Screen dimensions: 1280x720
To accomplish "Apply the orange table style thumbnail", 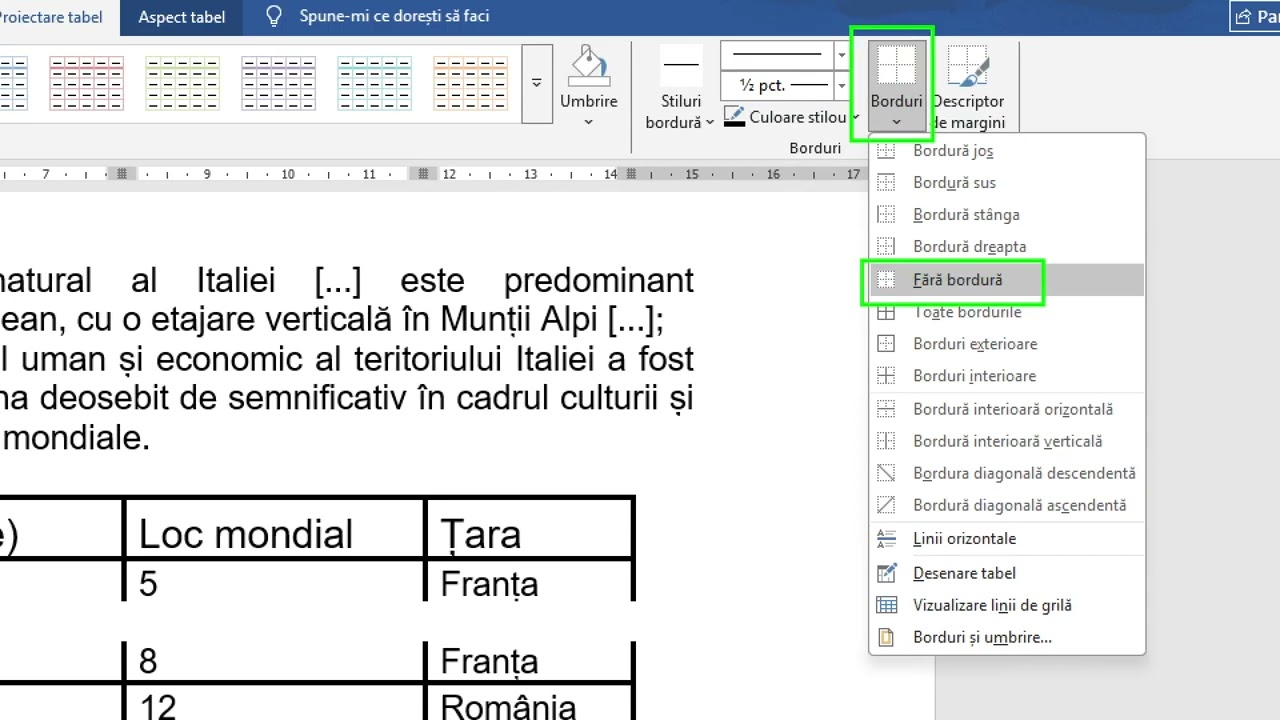I will 470,83.
